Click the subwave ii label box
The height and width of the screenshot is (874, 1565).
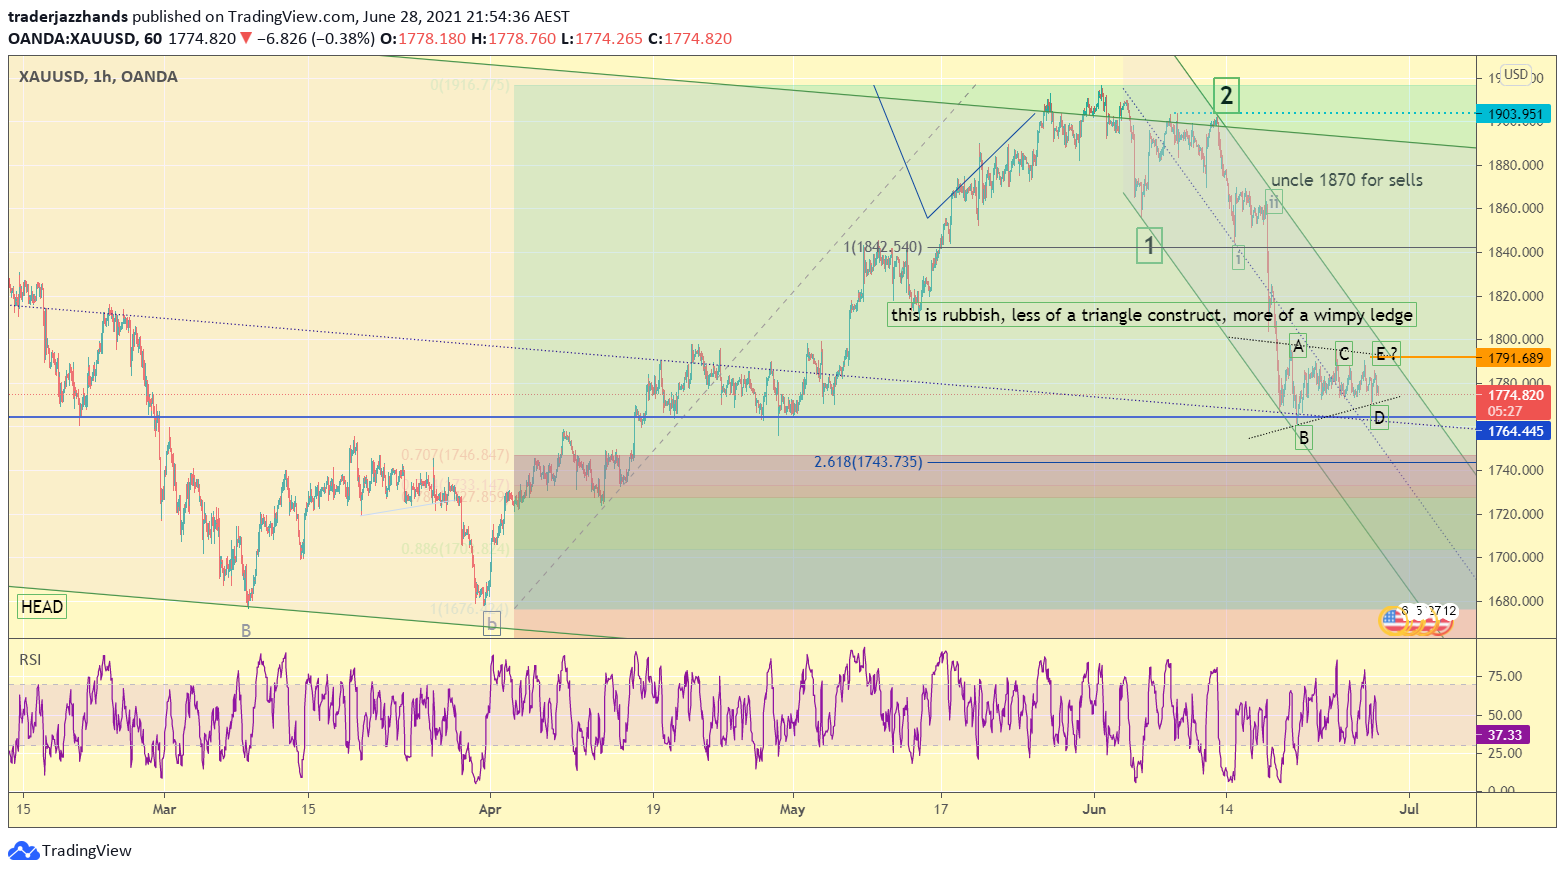[1273, 201]
